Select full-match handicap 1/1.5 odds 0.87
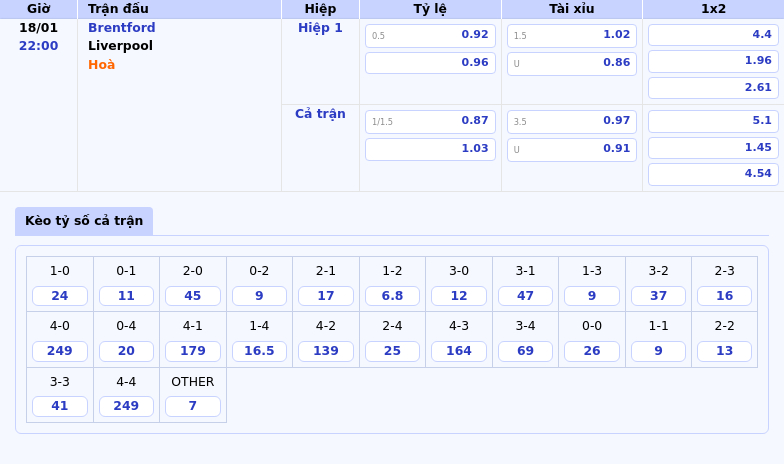The width and height of the screenshot is (784, 464). 430,121
